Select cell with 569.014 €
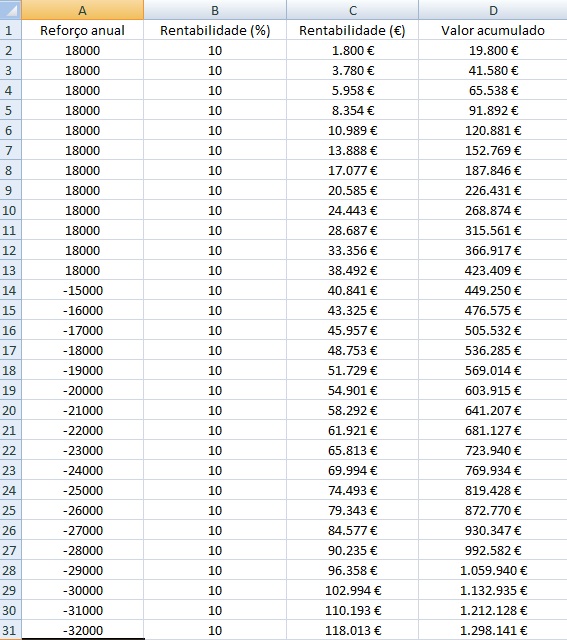Screen dimensions: 567x640 pyautogui.click(x=493, y=370)
